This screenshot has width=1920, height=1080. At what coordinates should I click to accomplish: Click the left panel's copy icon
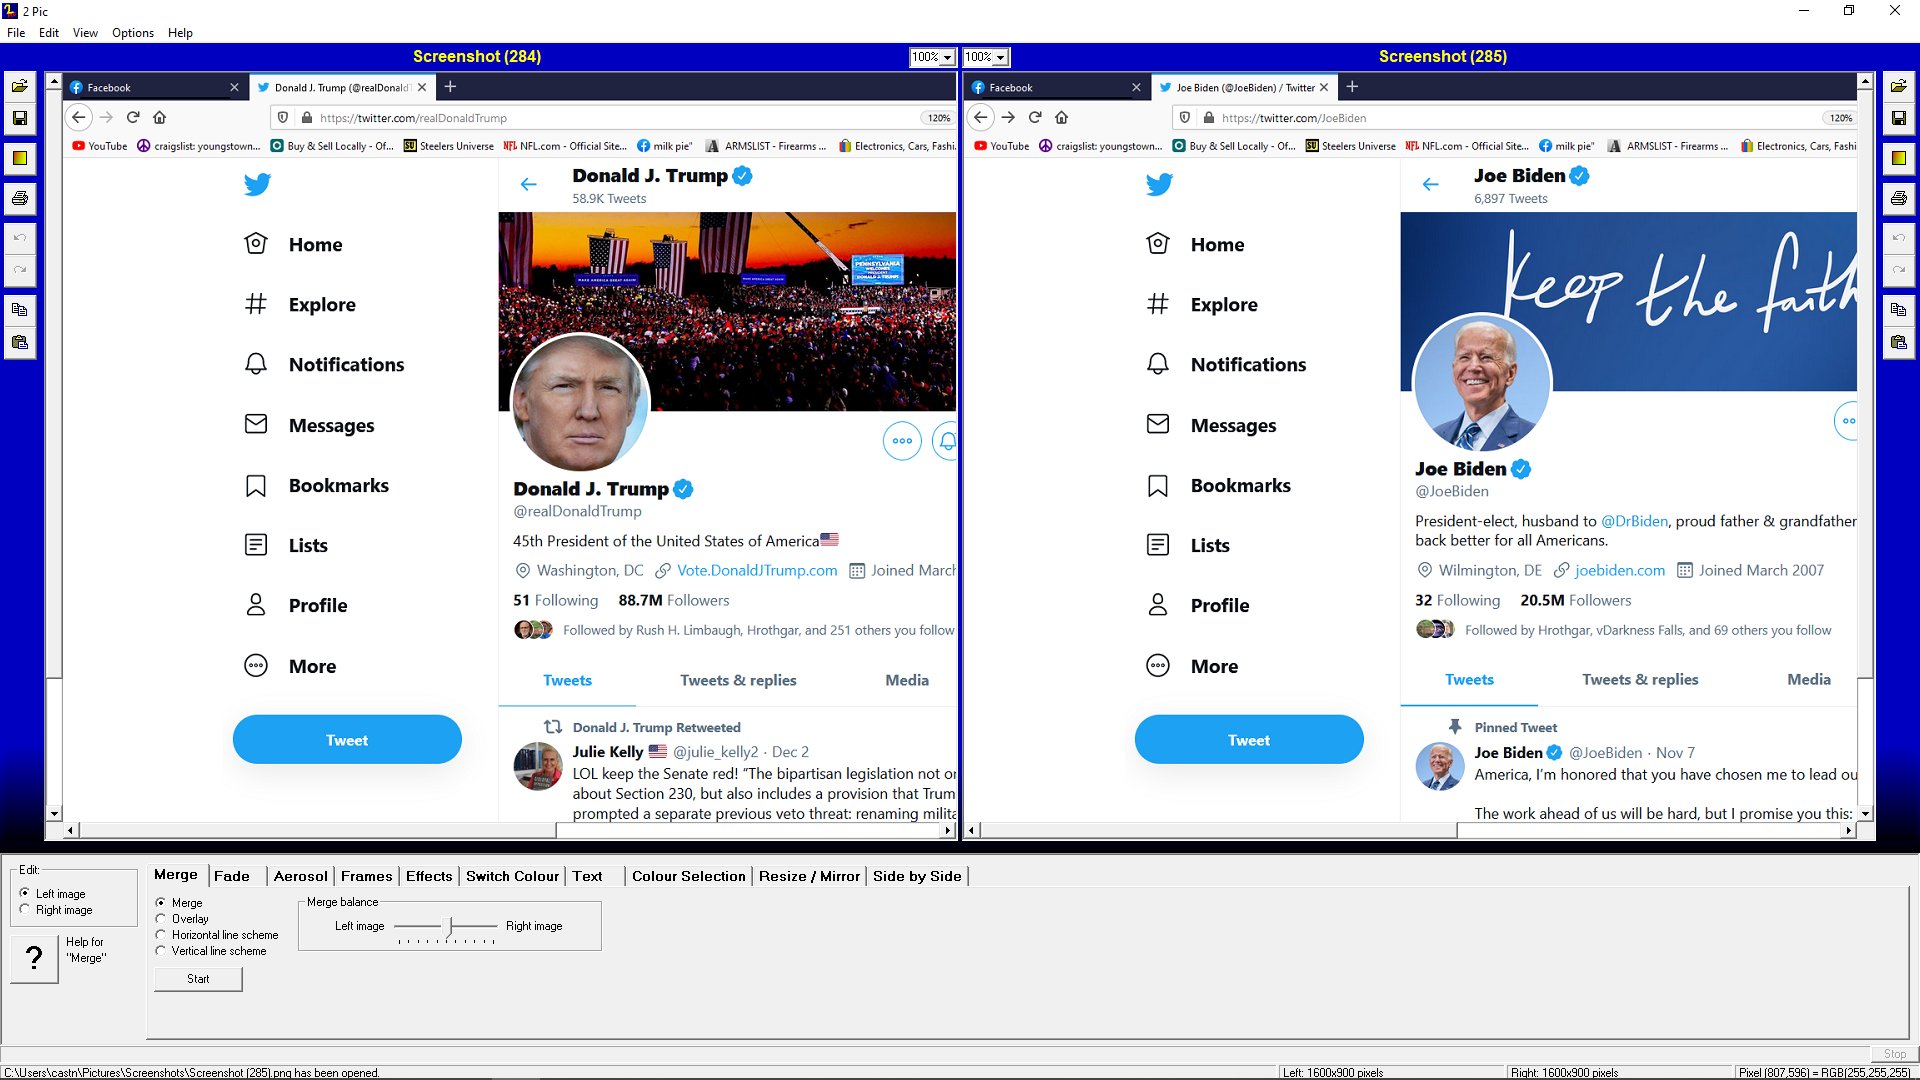[19, 309]
